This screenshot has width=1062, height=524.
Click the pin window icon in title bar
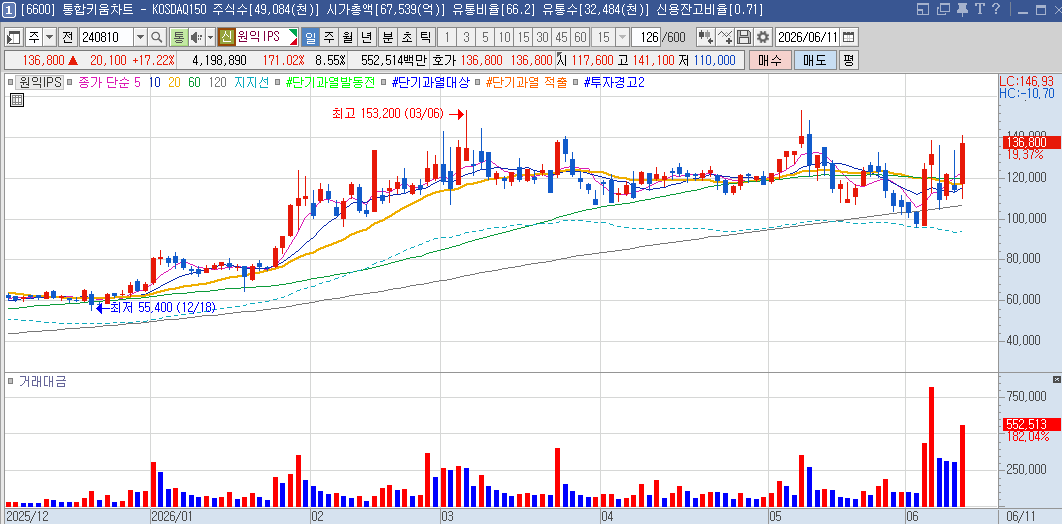[x=962, y=9]
